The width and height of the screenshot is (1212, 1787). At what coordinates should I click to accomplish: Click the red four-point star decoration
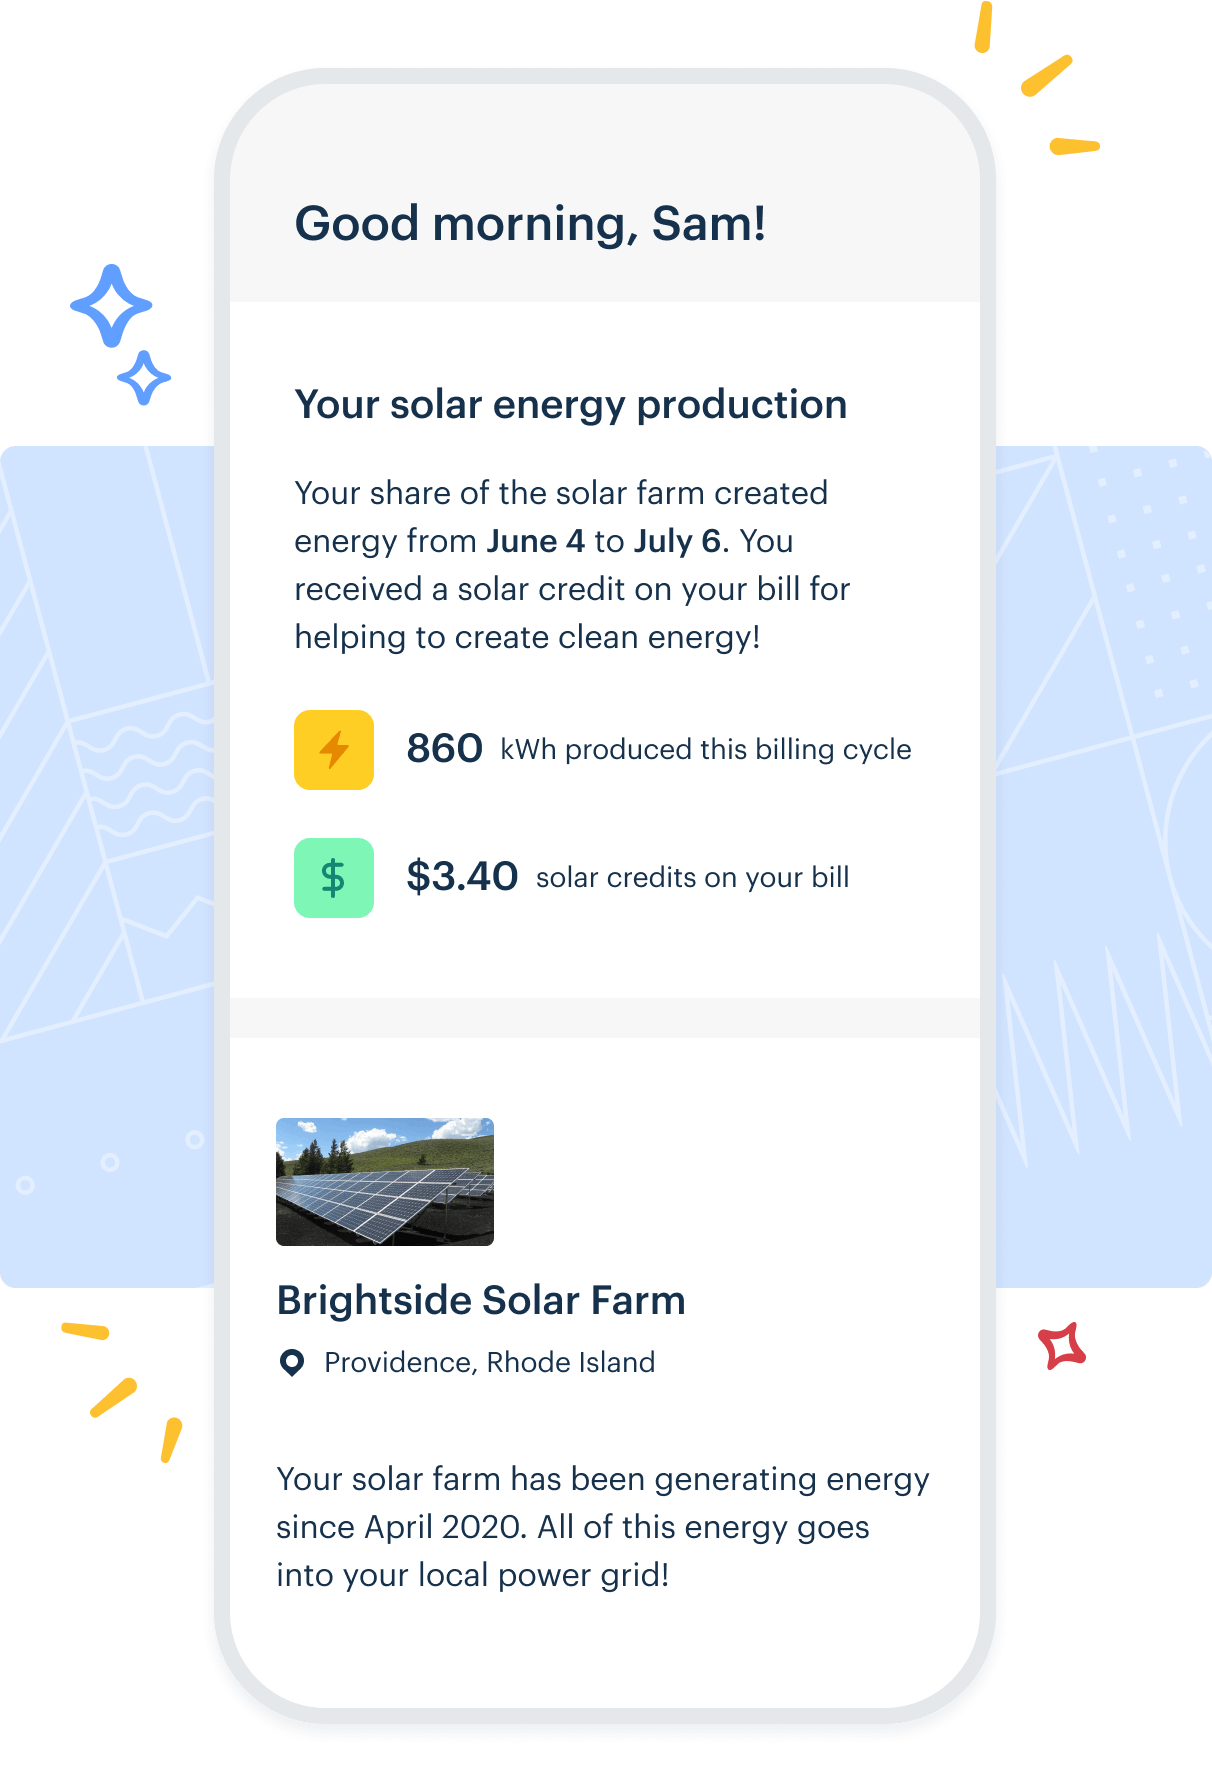pos(1062,1346)
